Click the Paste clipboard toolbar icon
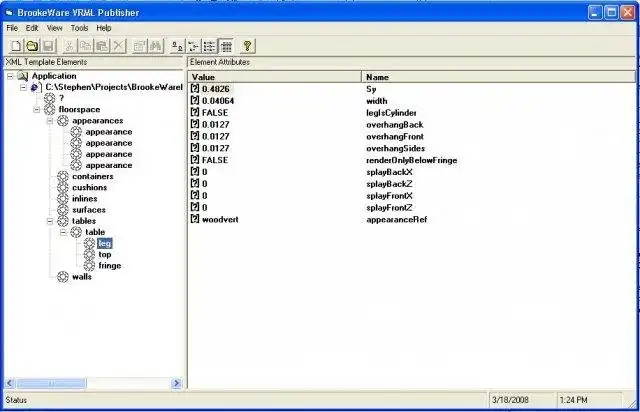640x412 pixels. pos(102,46)
